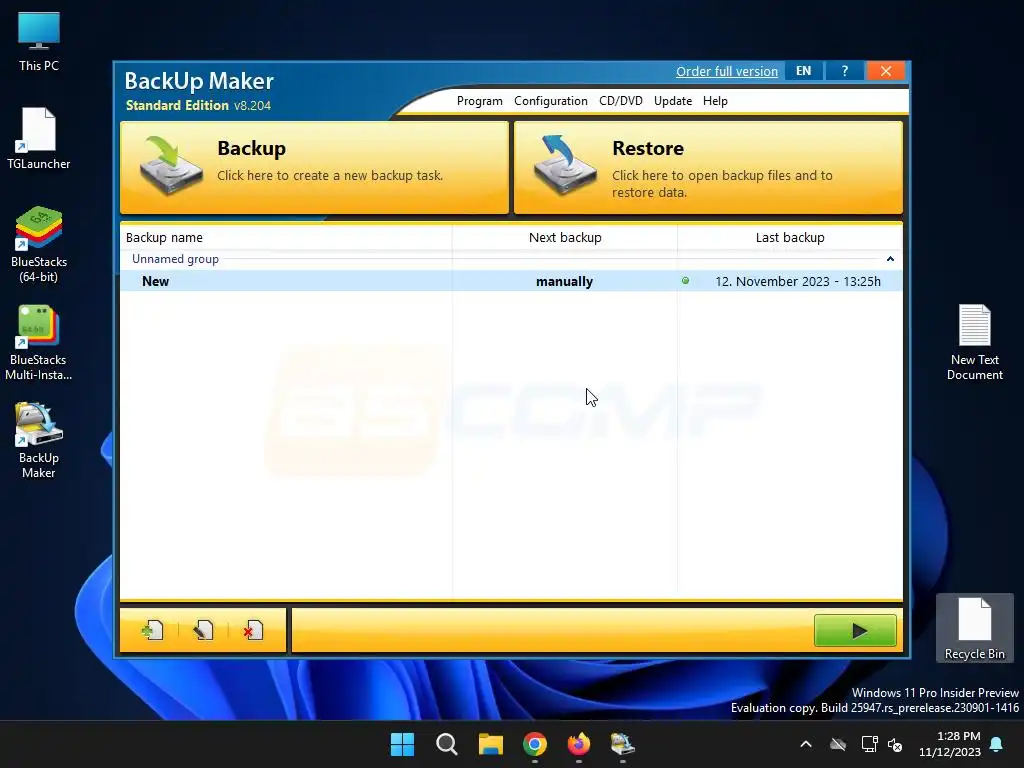
Task: Open the Update menu
Action: [673, 101]
